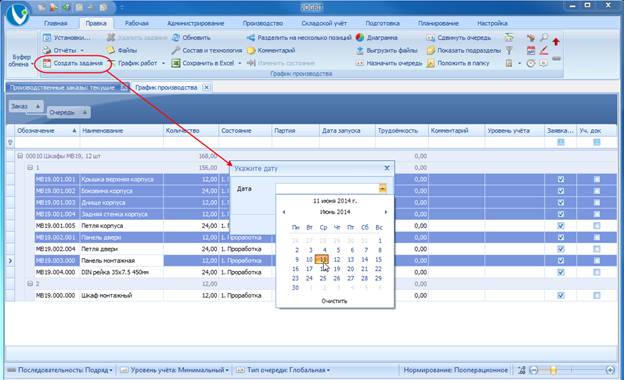
Task: Open Состав и технология wrench tool
Action: tap(207, 51)
